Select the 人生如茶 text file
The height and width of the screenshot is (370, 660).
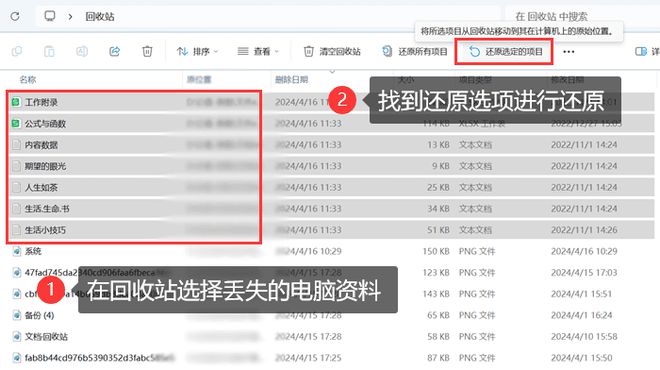41,188
